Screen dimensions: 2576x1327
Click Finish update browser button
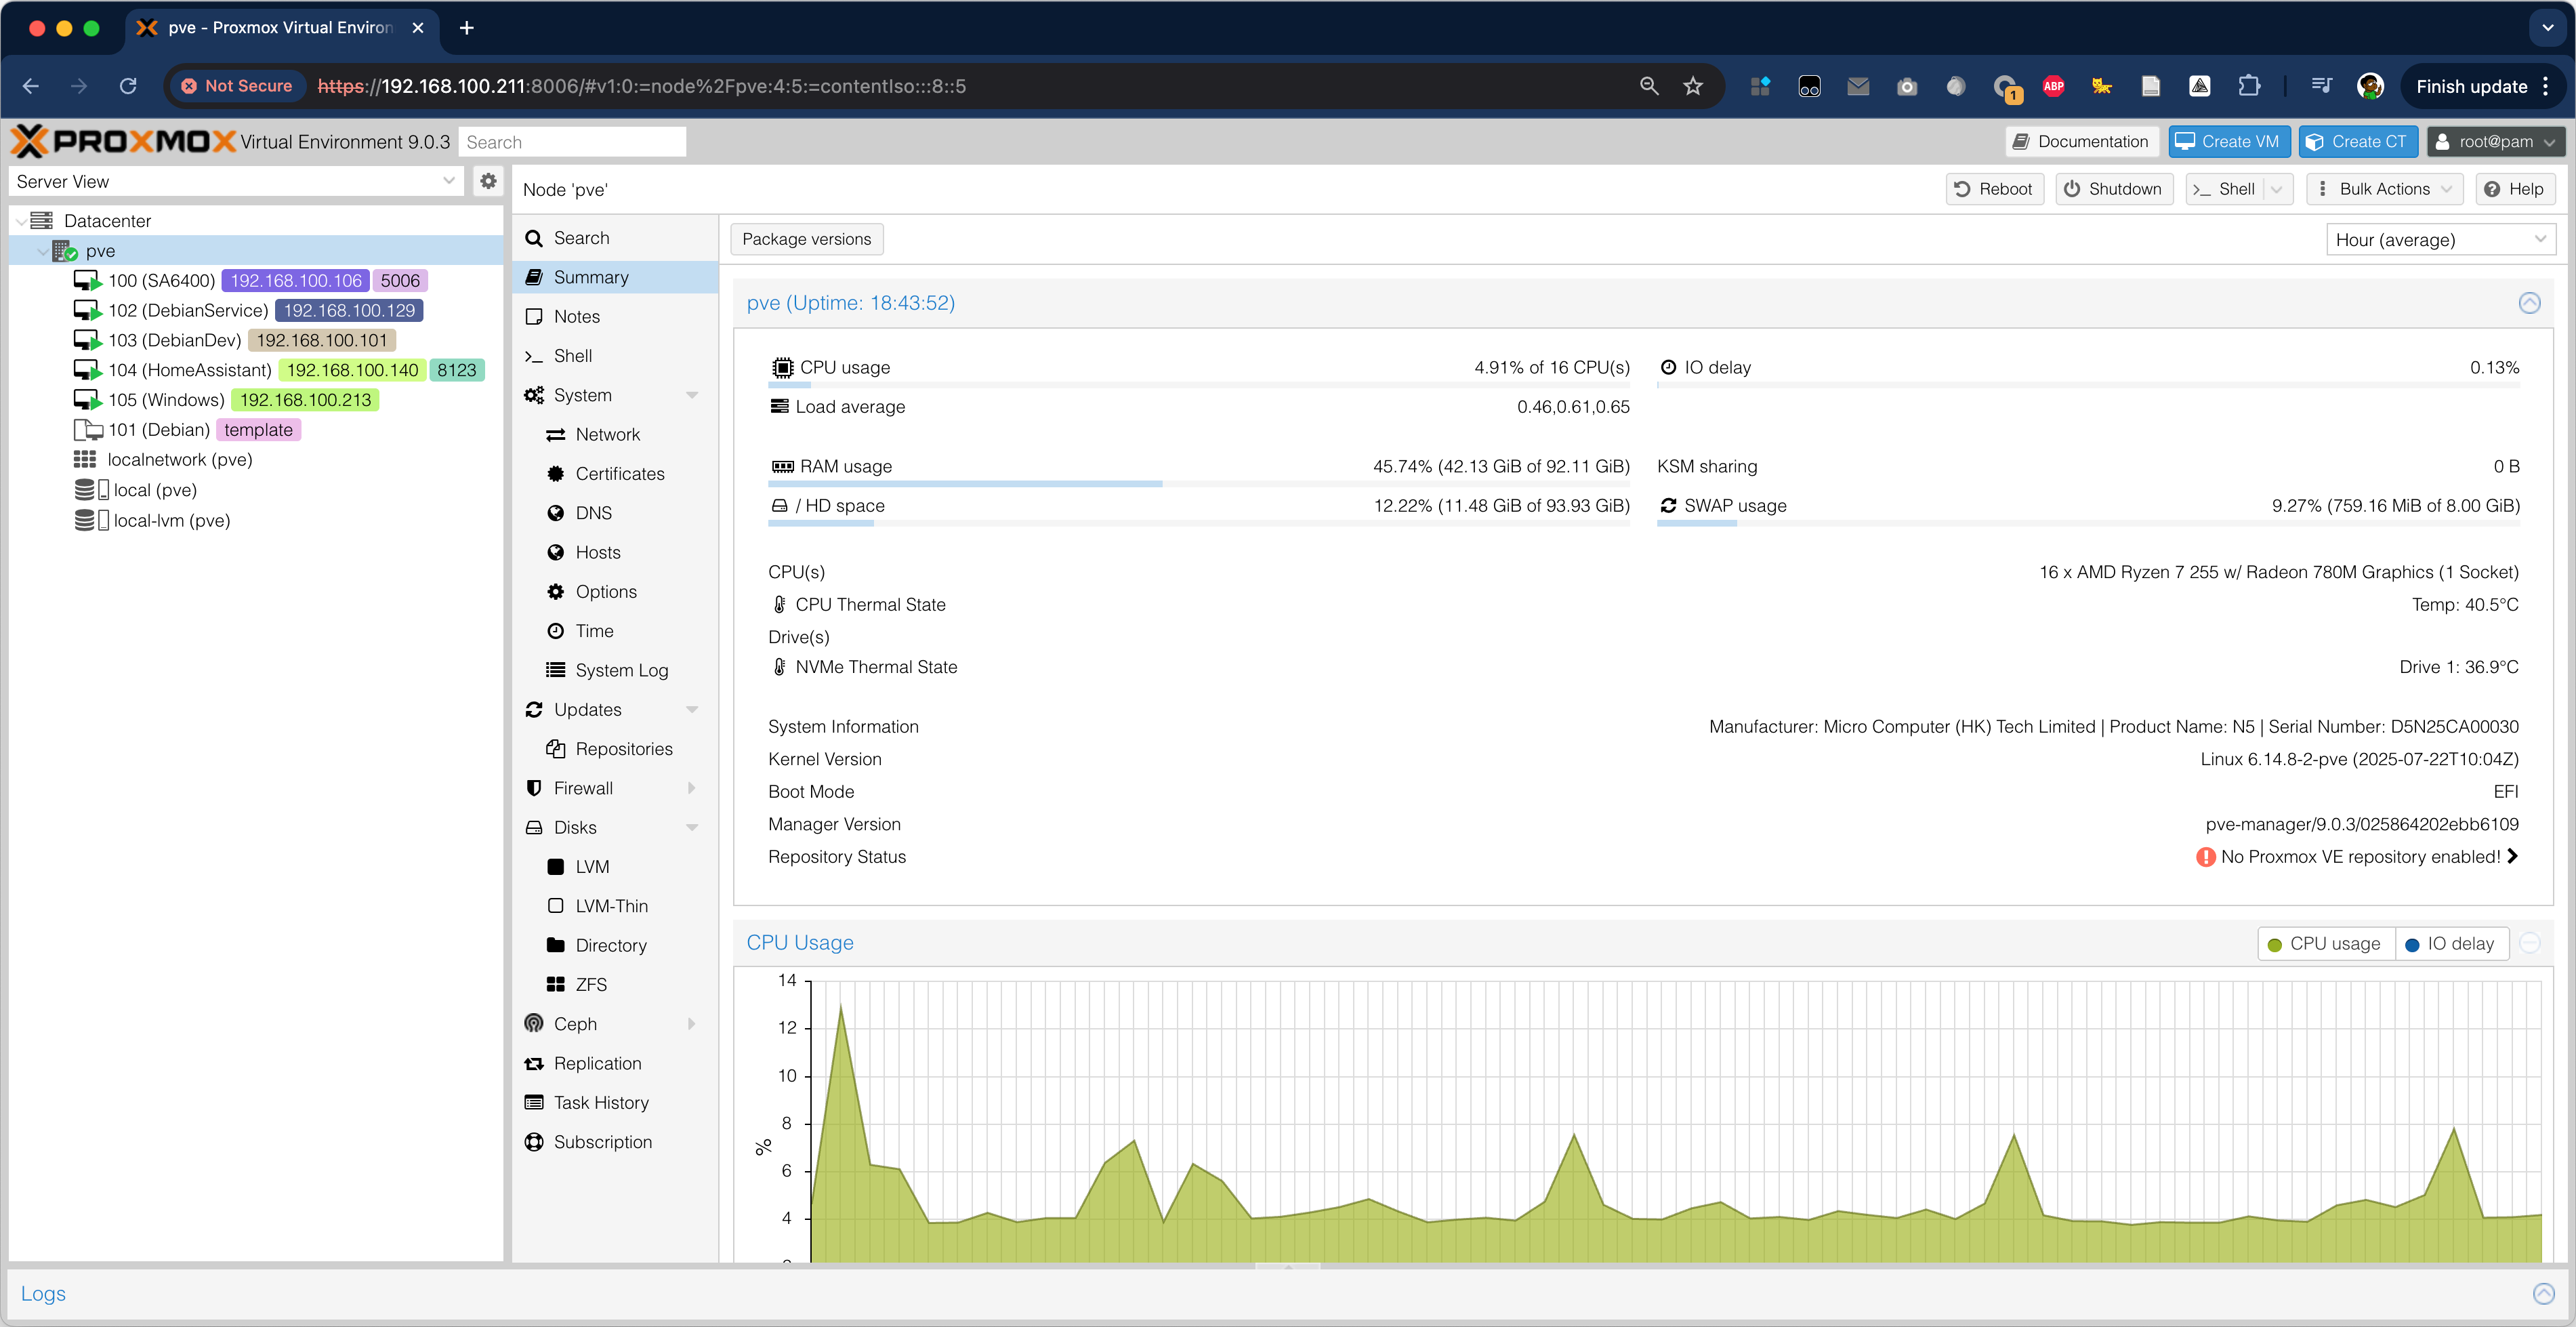[2484, 86]
